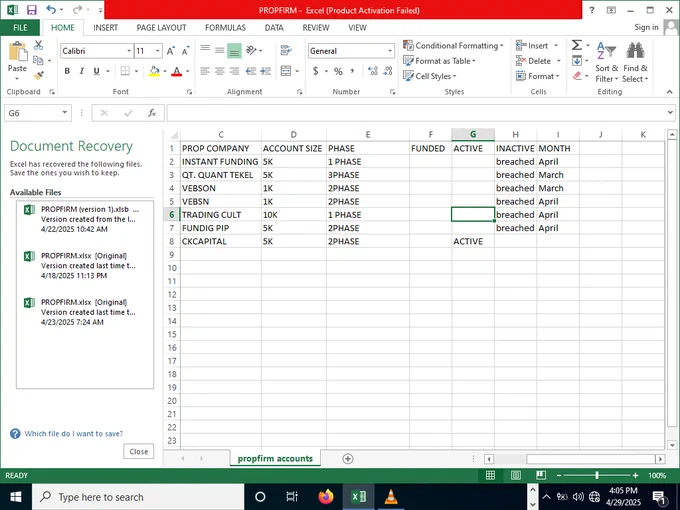Open 'Which file do I want to save?' link
This screenshot has width=680, height=510.
coord(74,434)
